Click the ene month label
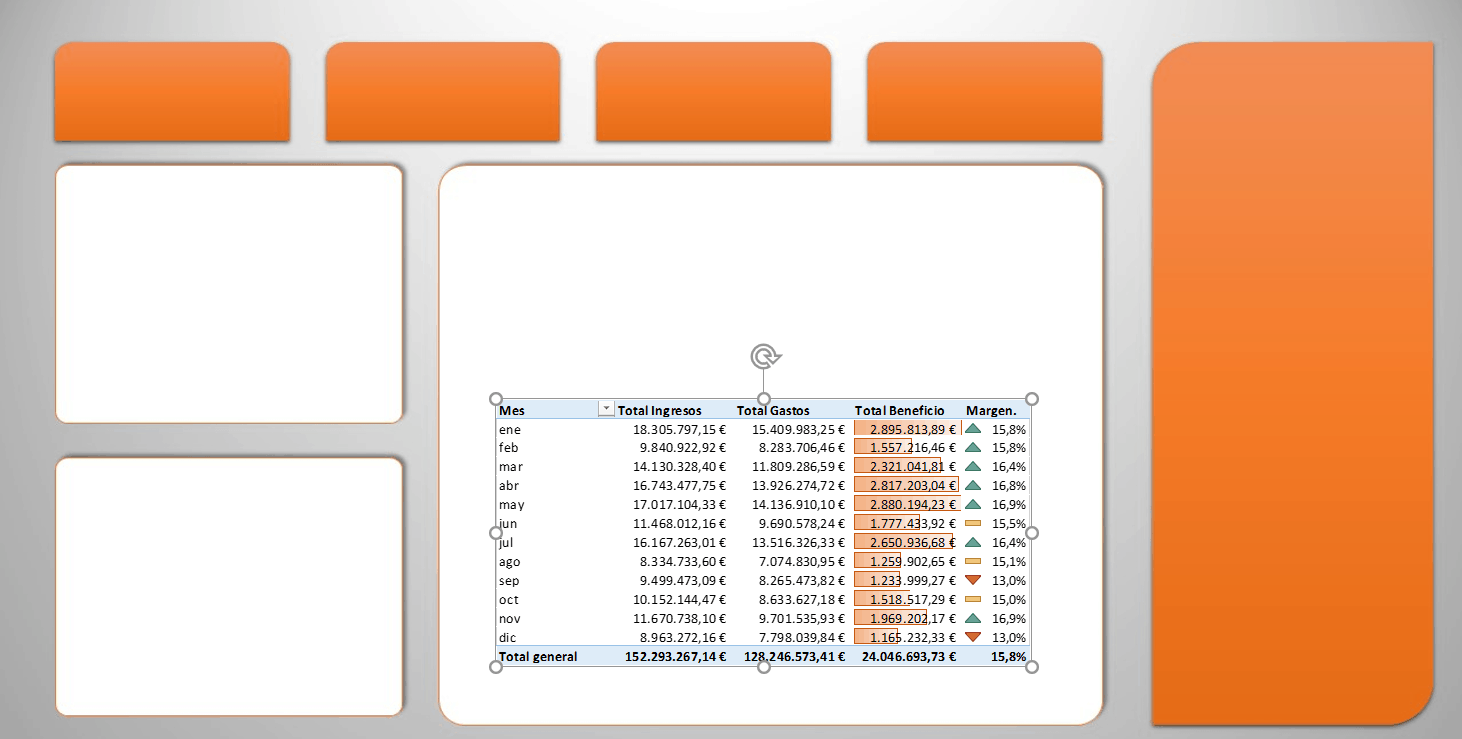 point(509,429)
